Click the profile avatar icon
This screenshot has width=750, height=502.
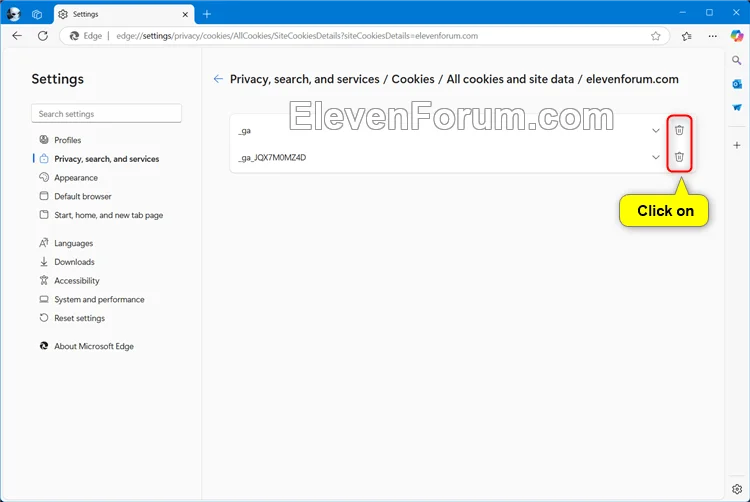coord(13,14)
